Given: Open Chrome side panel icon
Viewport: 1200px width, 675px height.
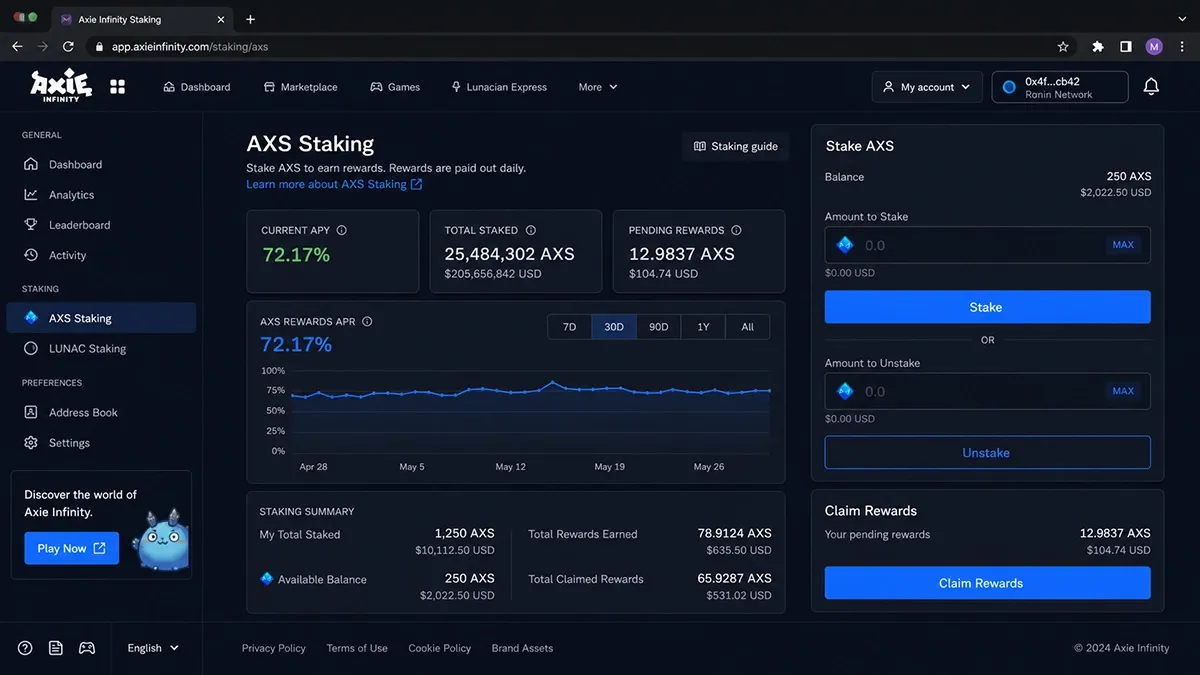Looking at the screenshot, I should coord(1126,46).
